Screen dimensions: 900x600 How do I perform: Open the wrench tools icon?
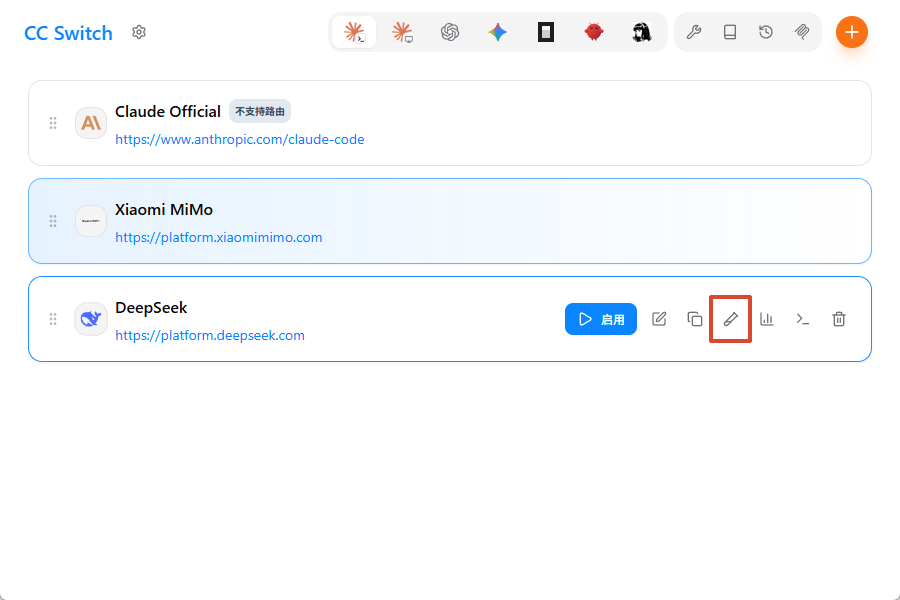[694, 32]
